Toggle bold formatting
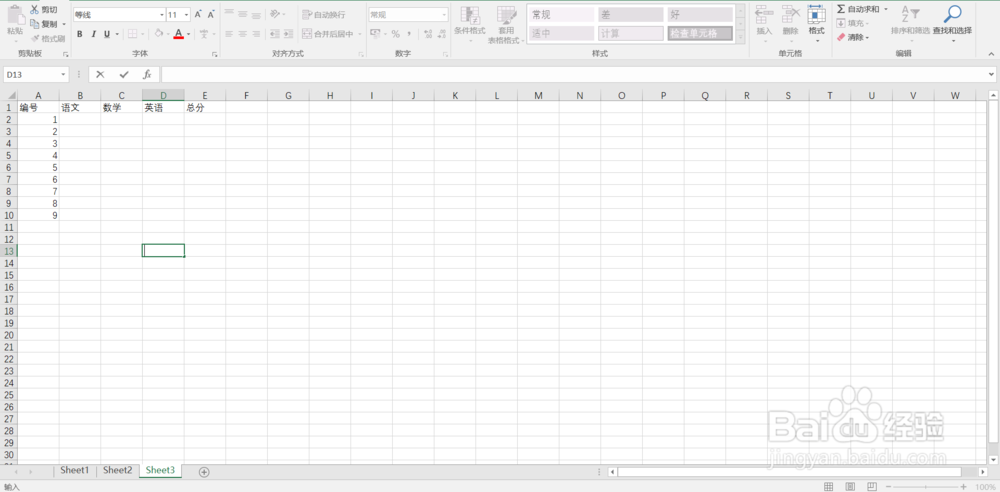 pyautogui.click(x=80, y=34)
